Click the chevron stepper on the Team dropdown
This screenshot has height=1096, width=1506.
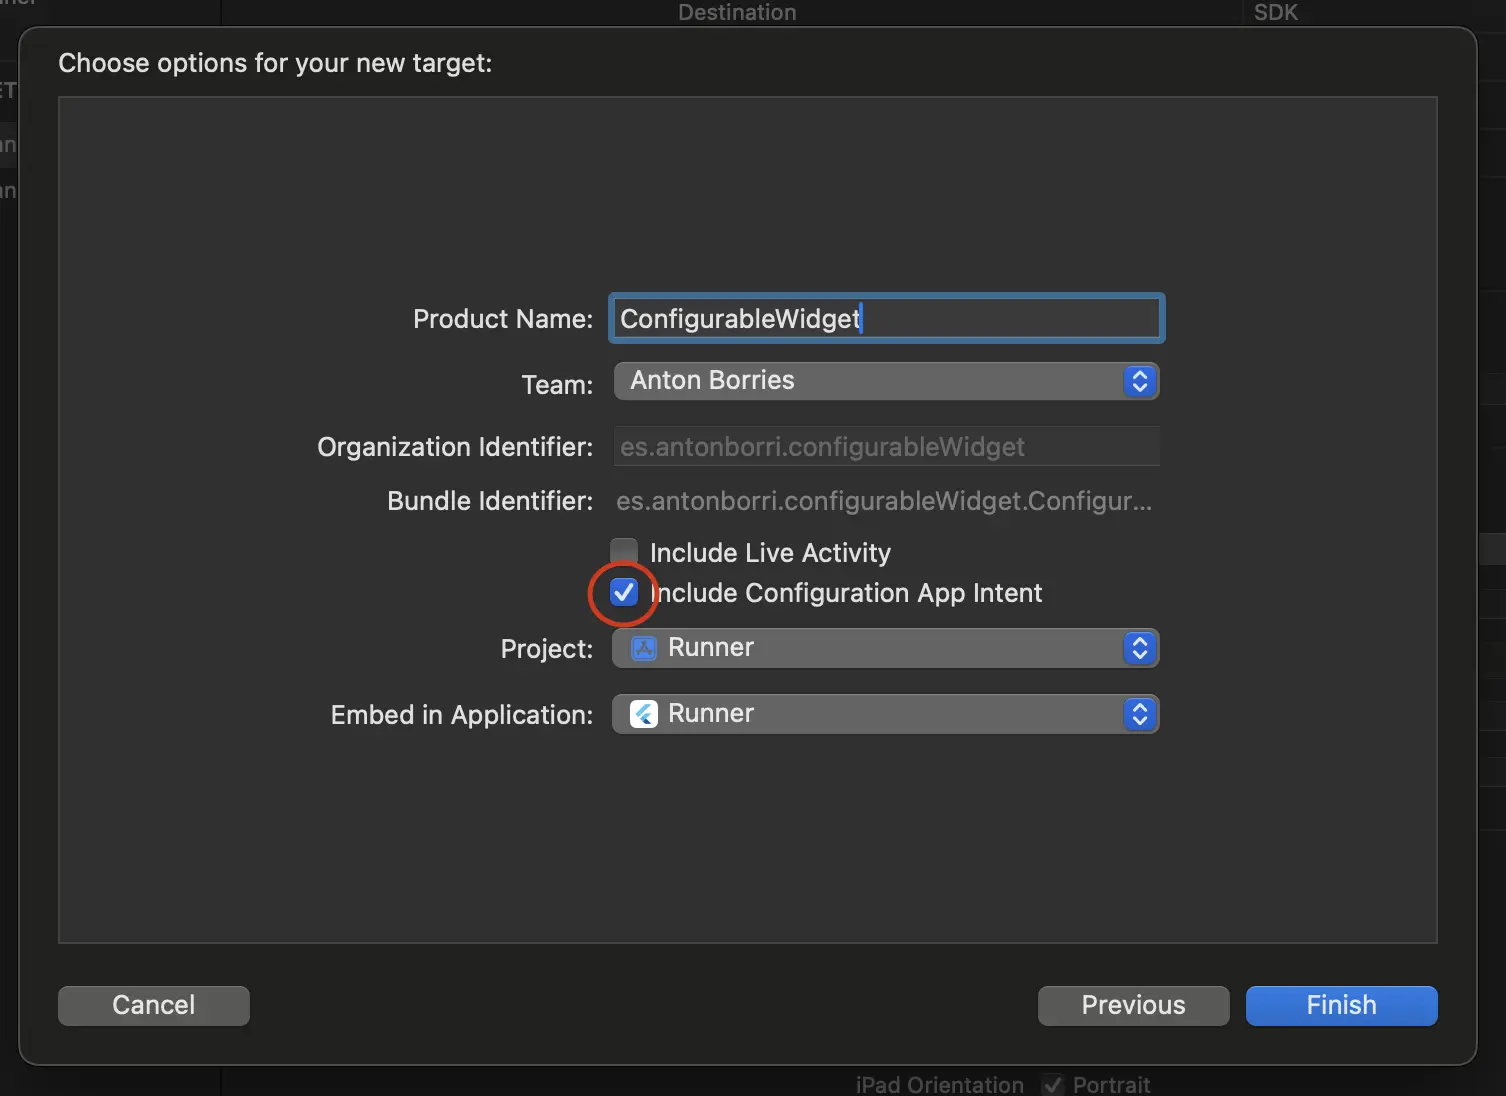coord(1139,381)
